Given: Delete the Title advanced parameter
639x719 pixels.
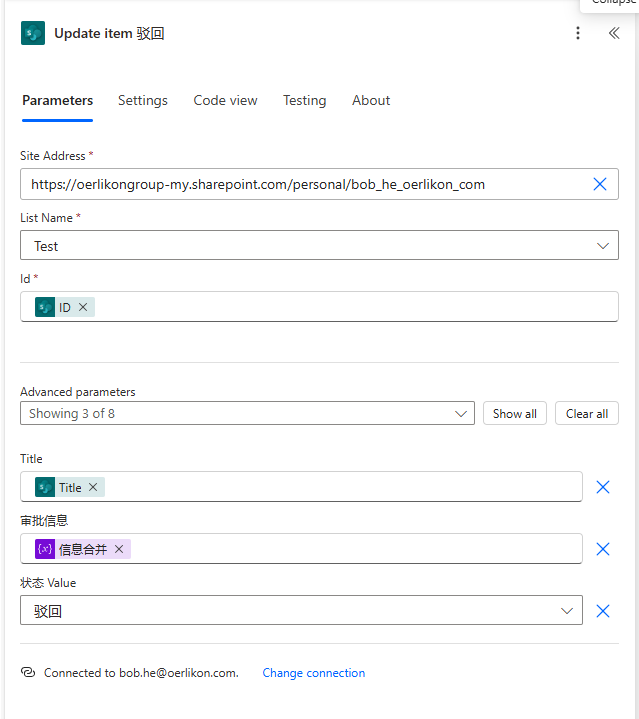Looking at the screenshot, I should pos(603,487).
